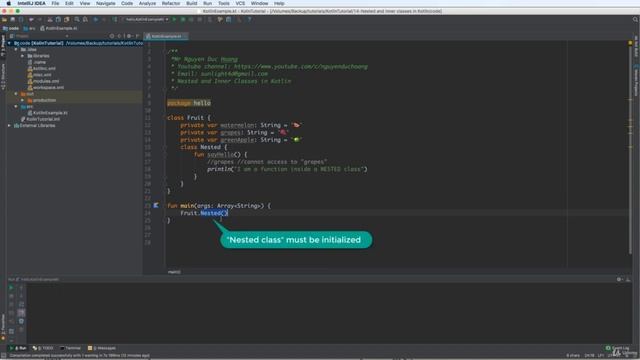Click the Redo toolbar icon
Screen dimensions: 640x360
click(40, 19)
